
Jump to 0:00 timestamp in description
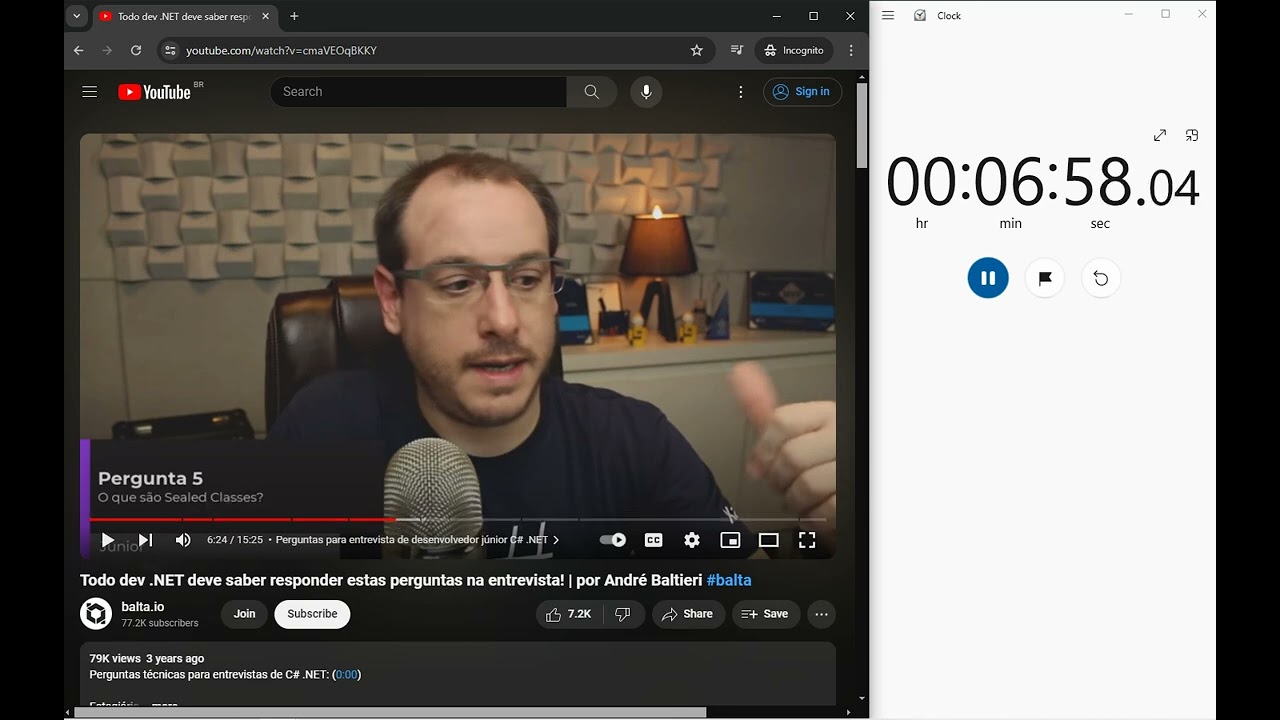pos(347,674)
